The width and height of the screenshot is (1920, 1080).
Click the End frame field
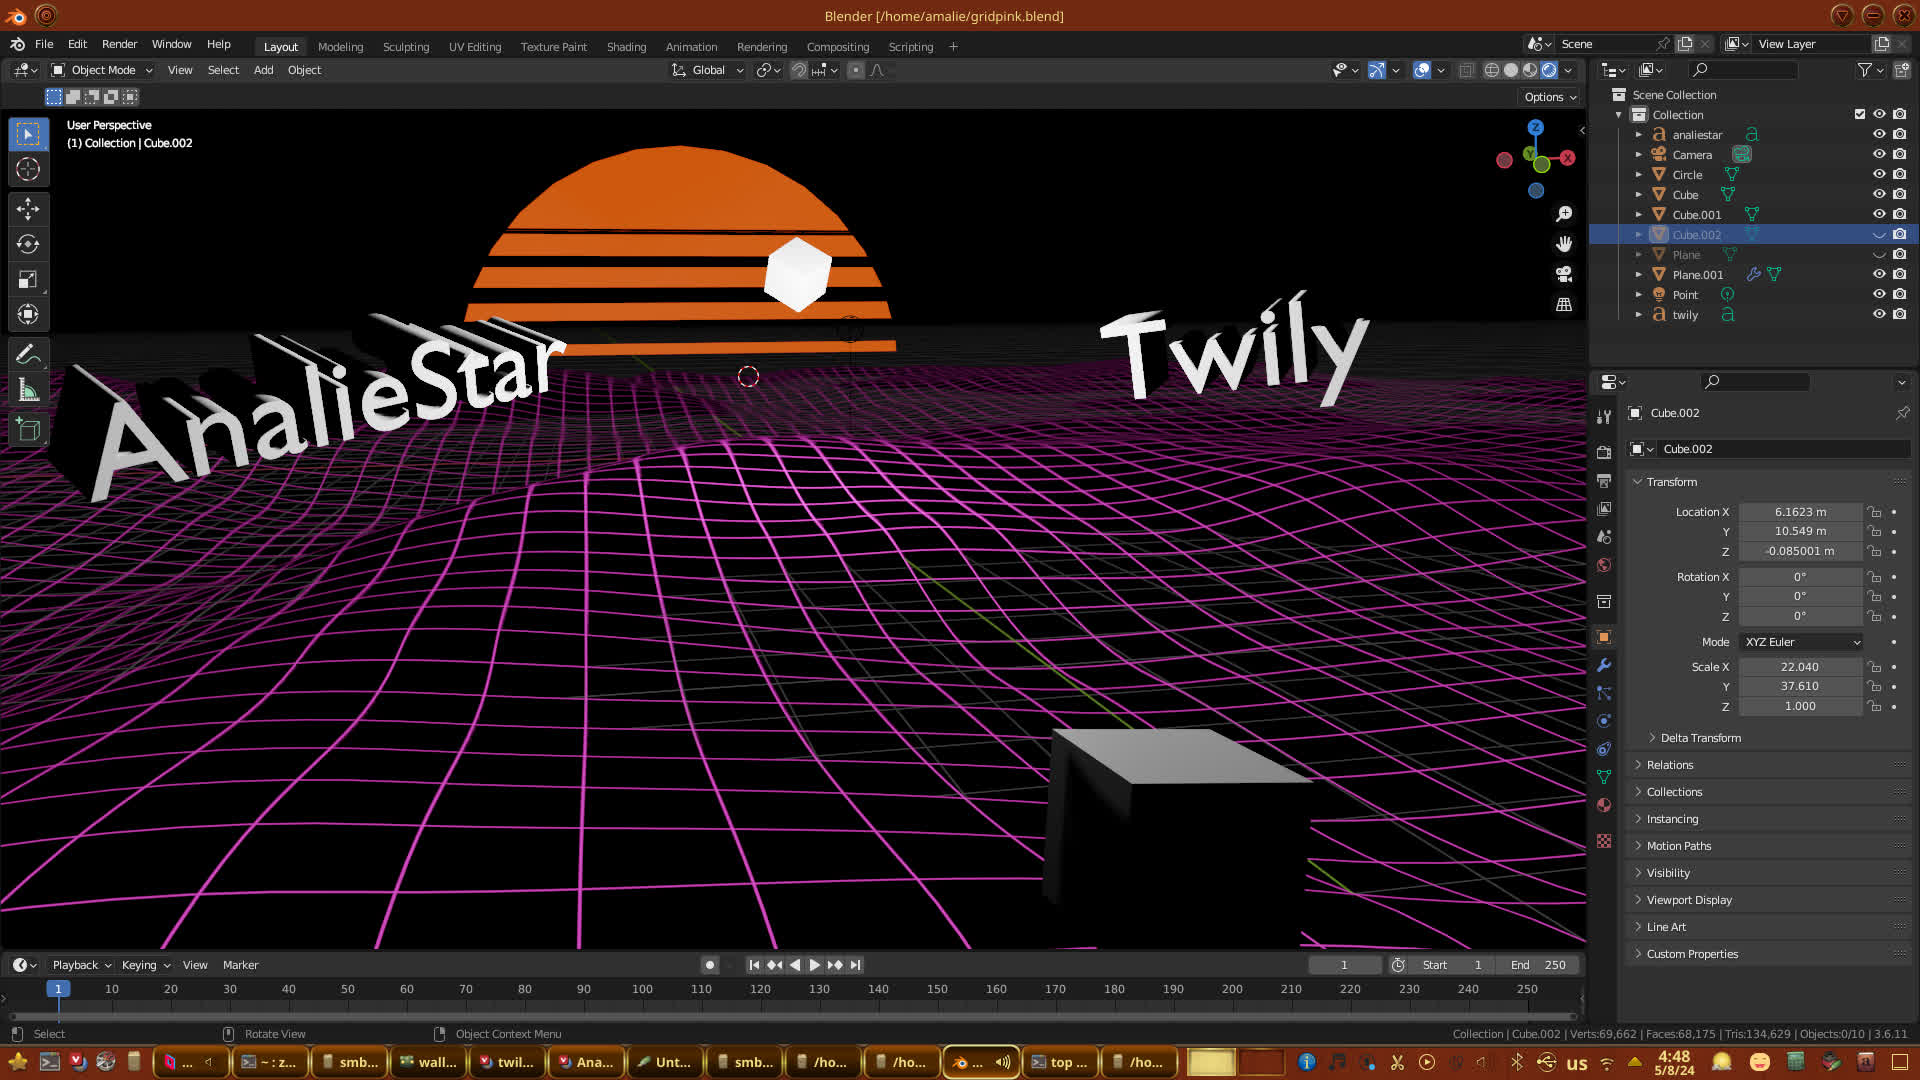click(1538, 965)
